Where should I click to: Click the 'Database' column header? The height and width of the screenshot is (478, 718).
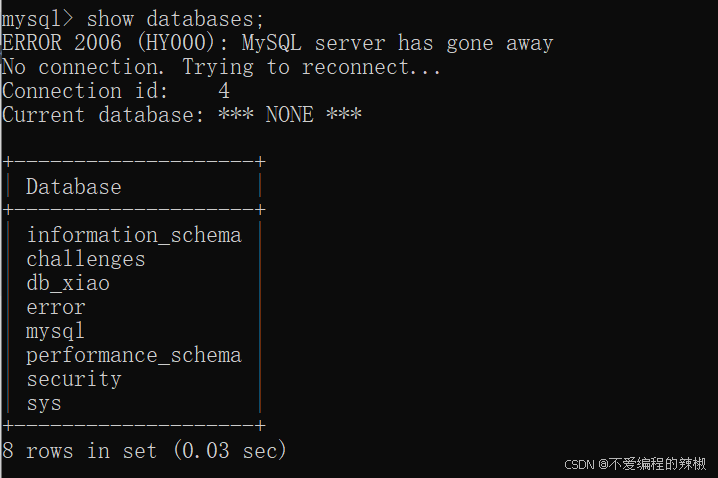point(74,187)
